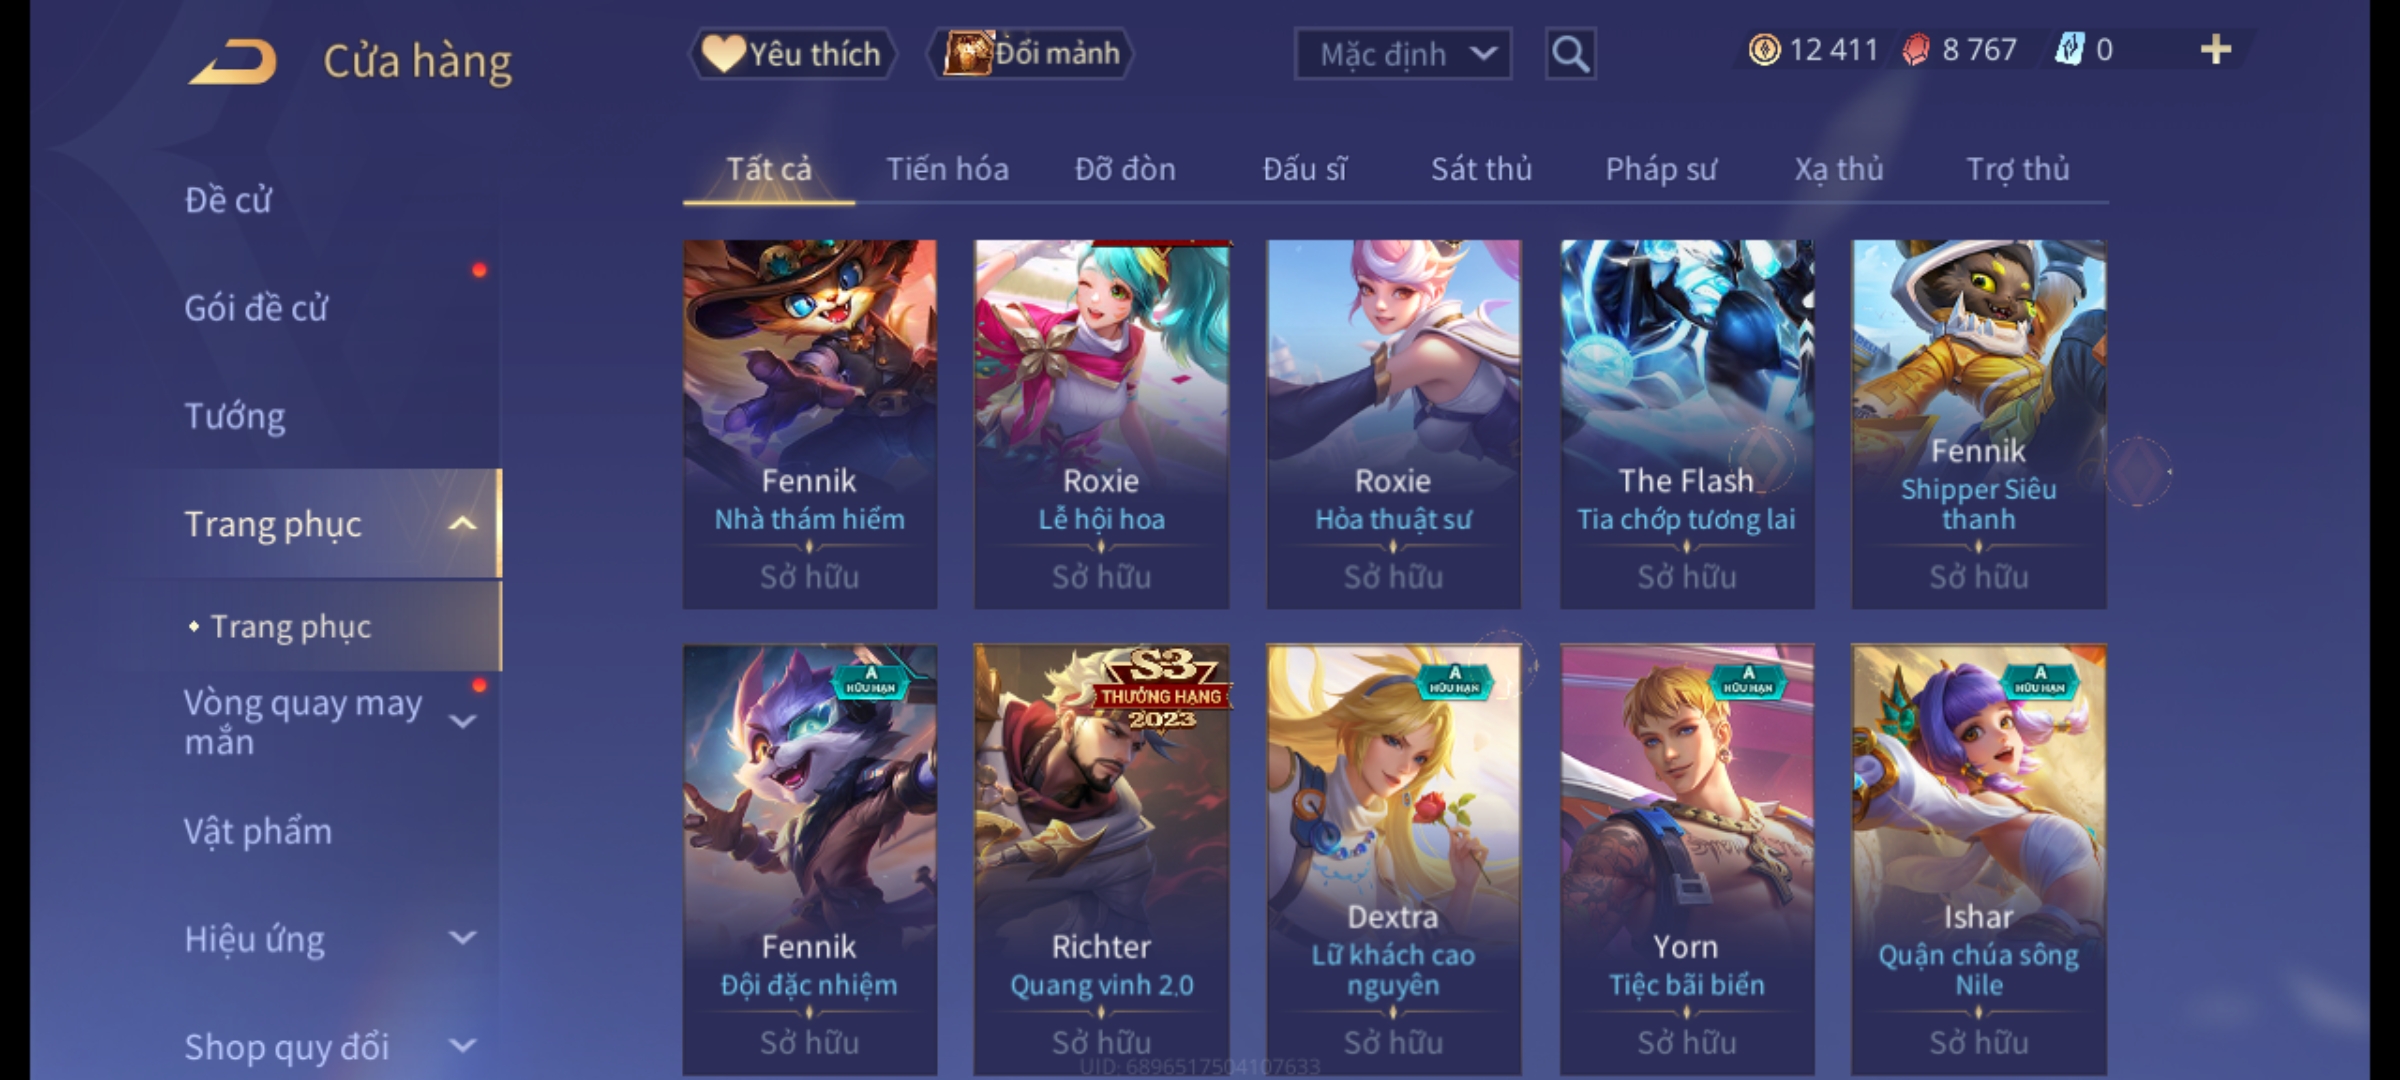
Task: Expand Vòng quay may mắn section
Action: [462, 722]
